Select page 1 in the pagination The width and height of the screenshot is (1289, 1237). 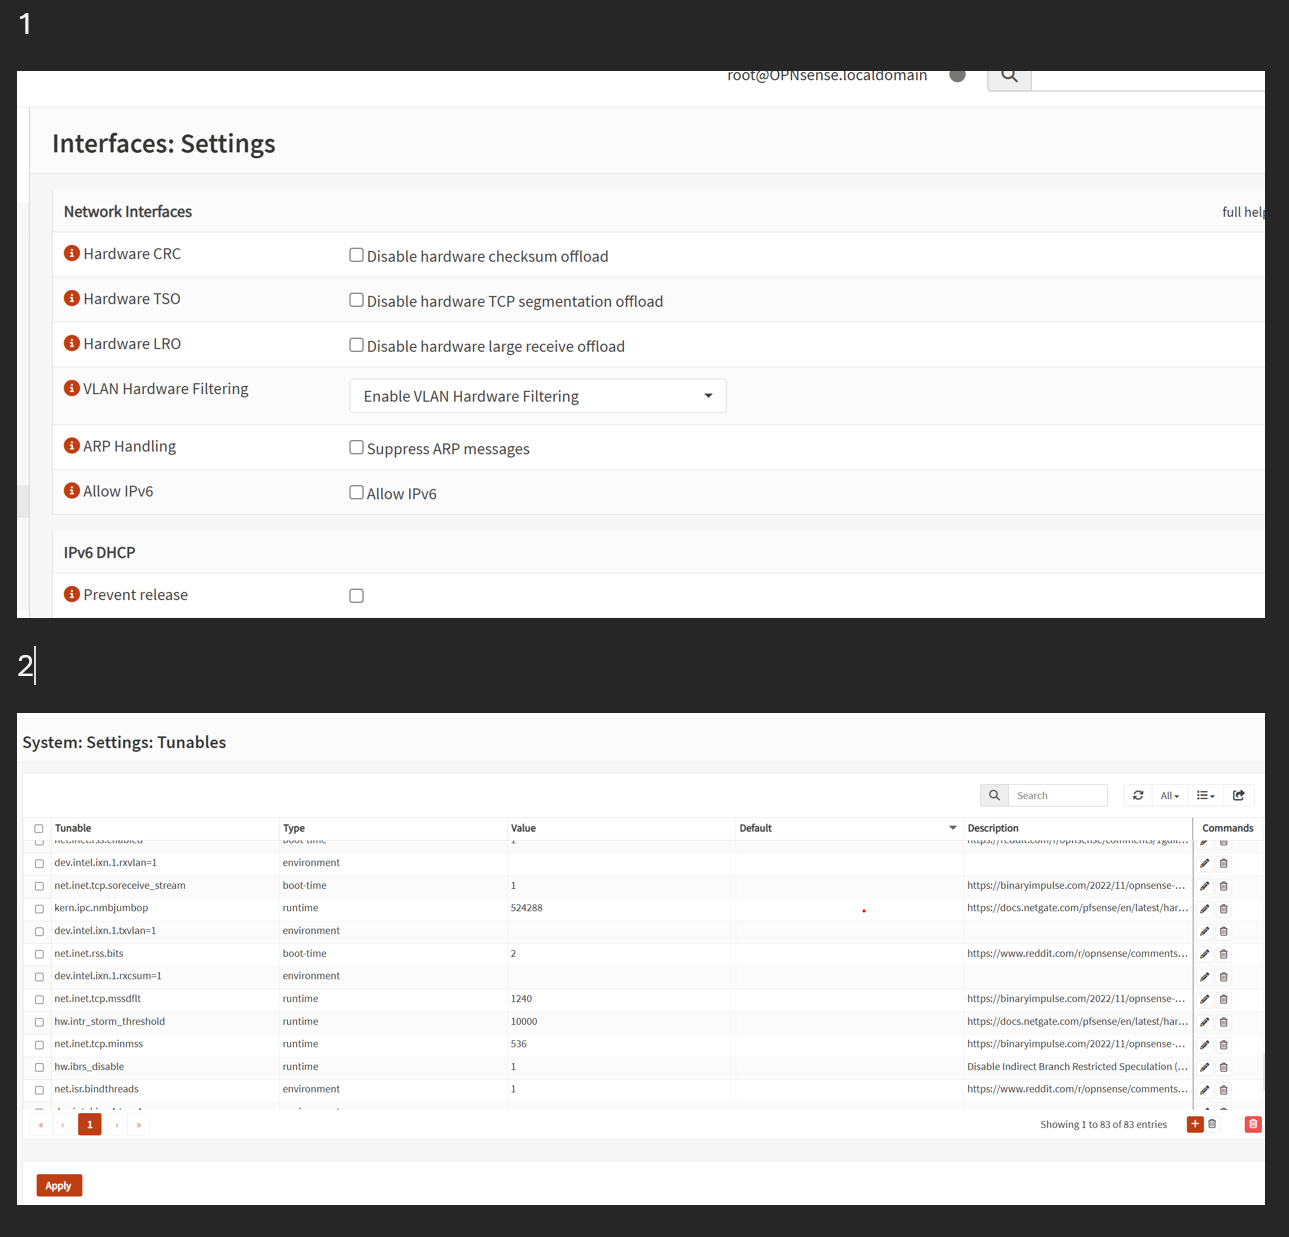90,1124
